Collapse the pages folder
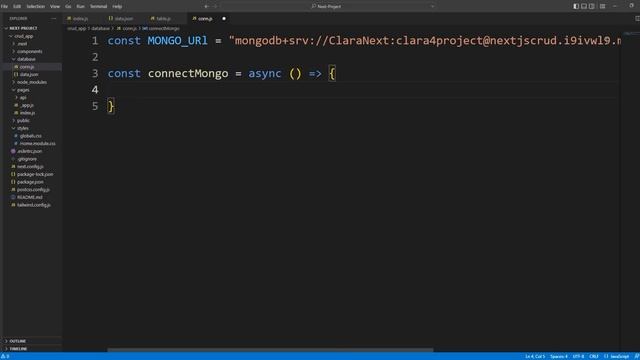This screenshot has height=360, width=640. [x=23, y=90]
